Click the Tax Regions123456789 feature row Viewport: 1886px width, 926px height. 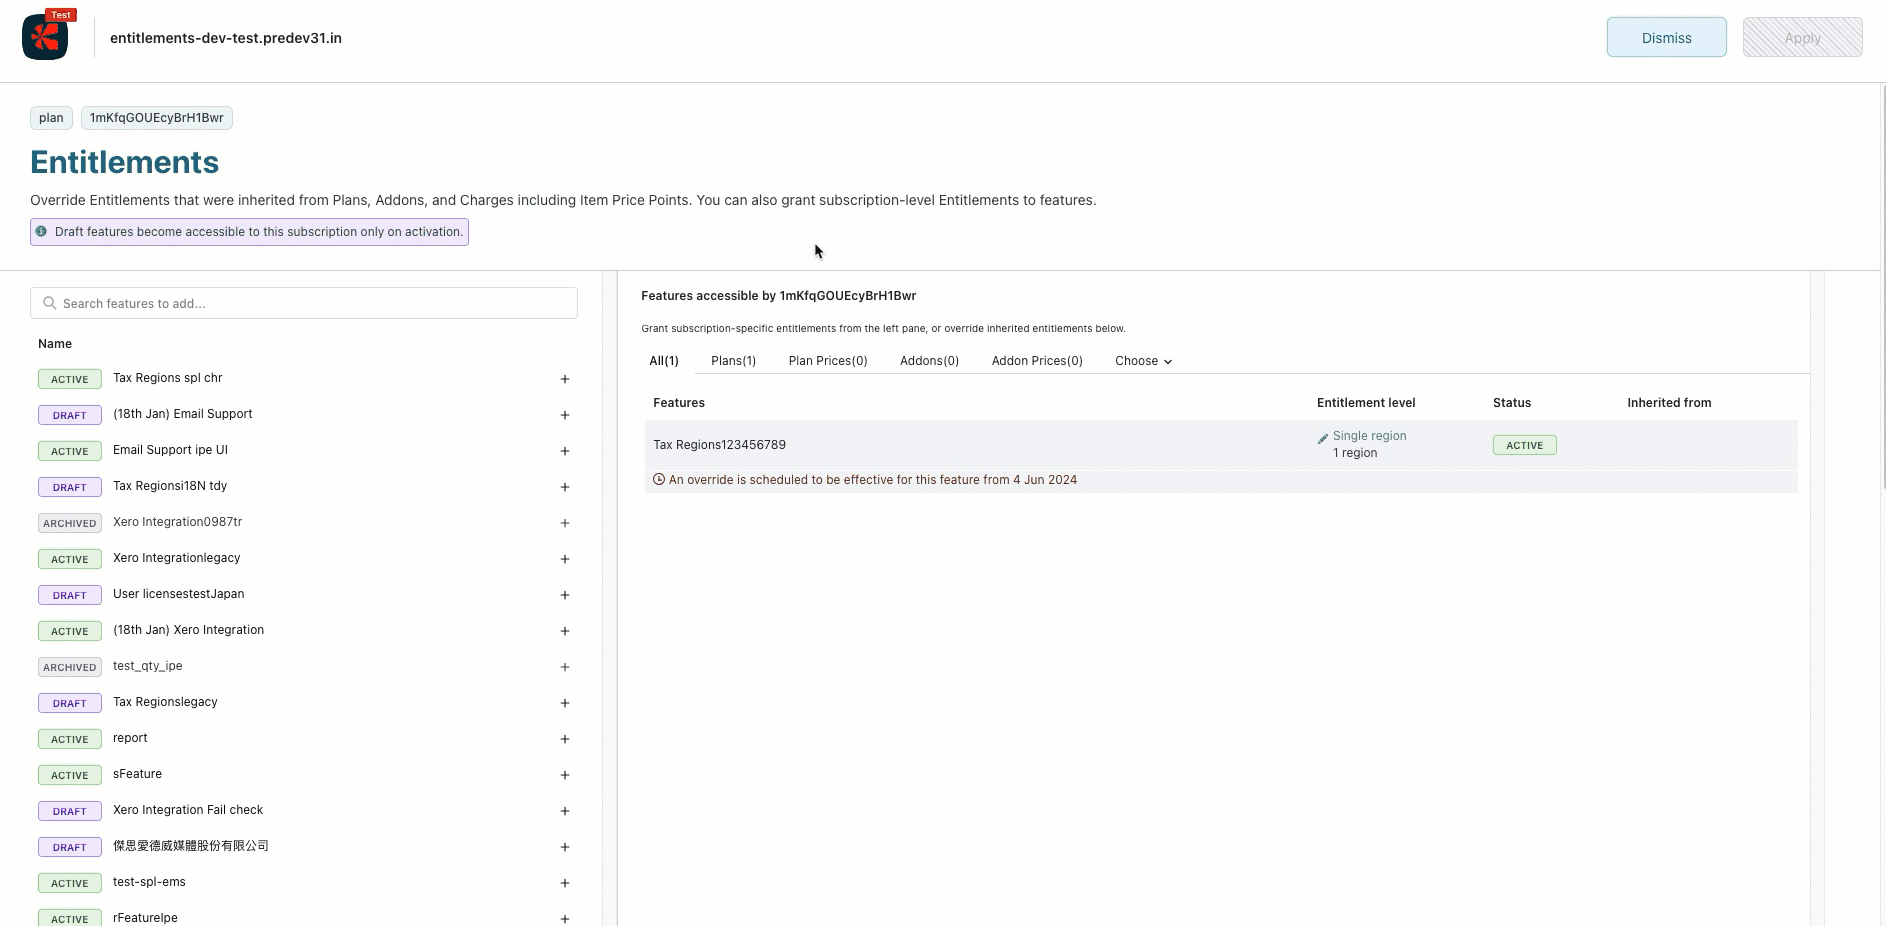point(720,445)
